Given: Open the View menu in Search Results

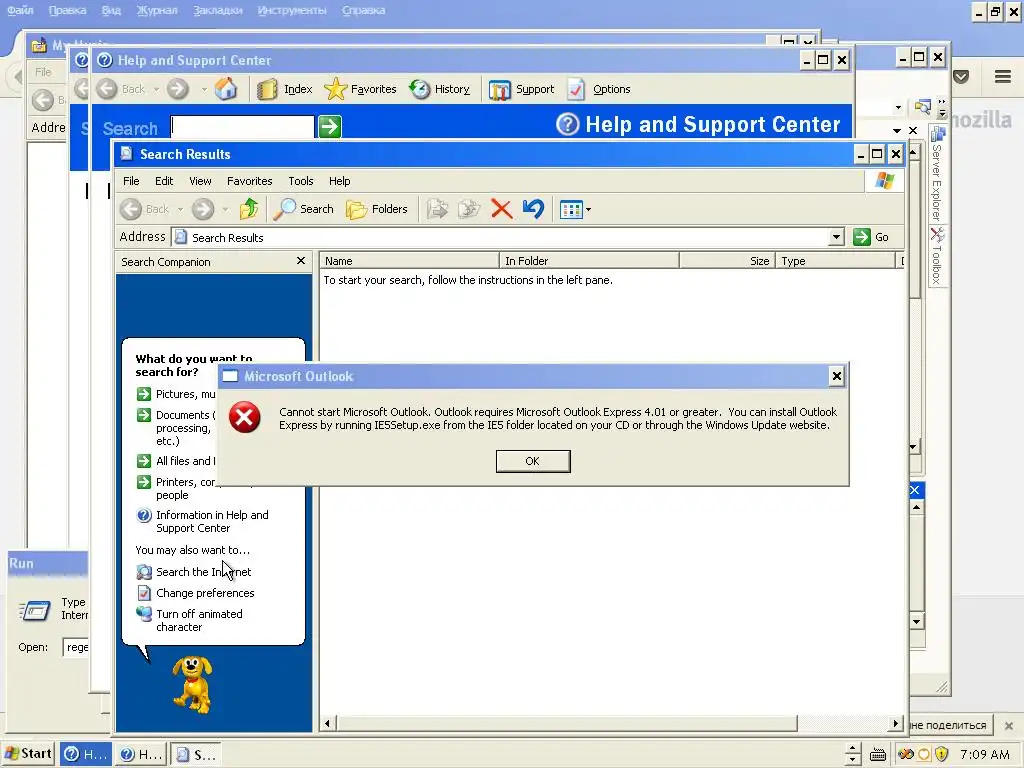Looking at the screenshot, I should pyautogui.click(x=200, y=181).
